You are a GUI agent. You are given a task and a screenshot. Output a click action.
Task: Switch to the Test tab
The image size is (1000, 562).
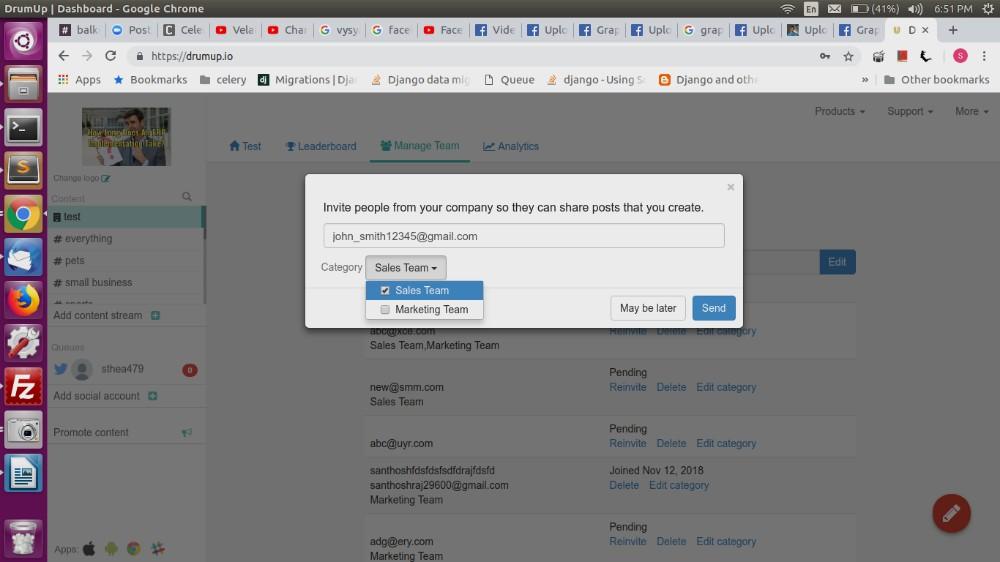[245, 146]
